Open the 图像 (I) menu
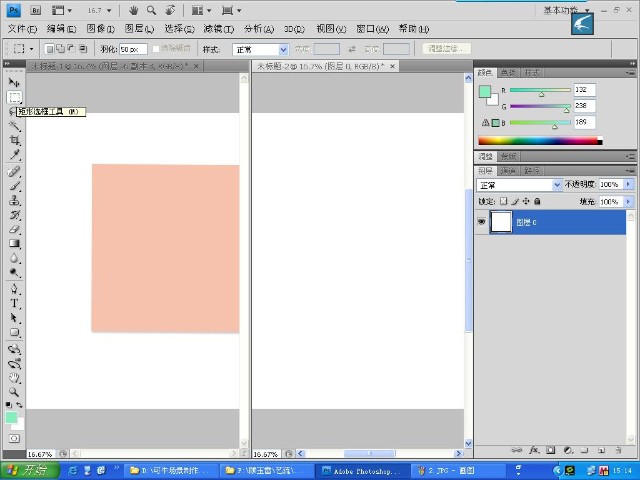 click(x=100, y=29)
